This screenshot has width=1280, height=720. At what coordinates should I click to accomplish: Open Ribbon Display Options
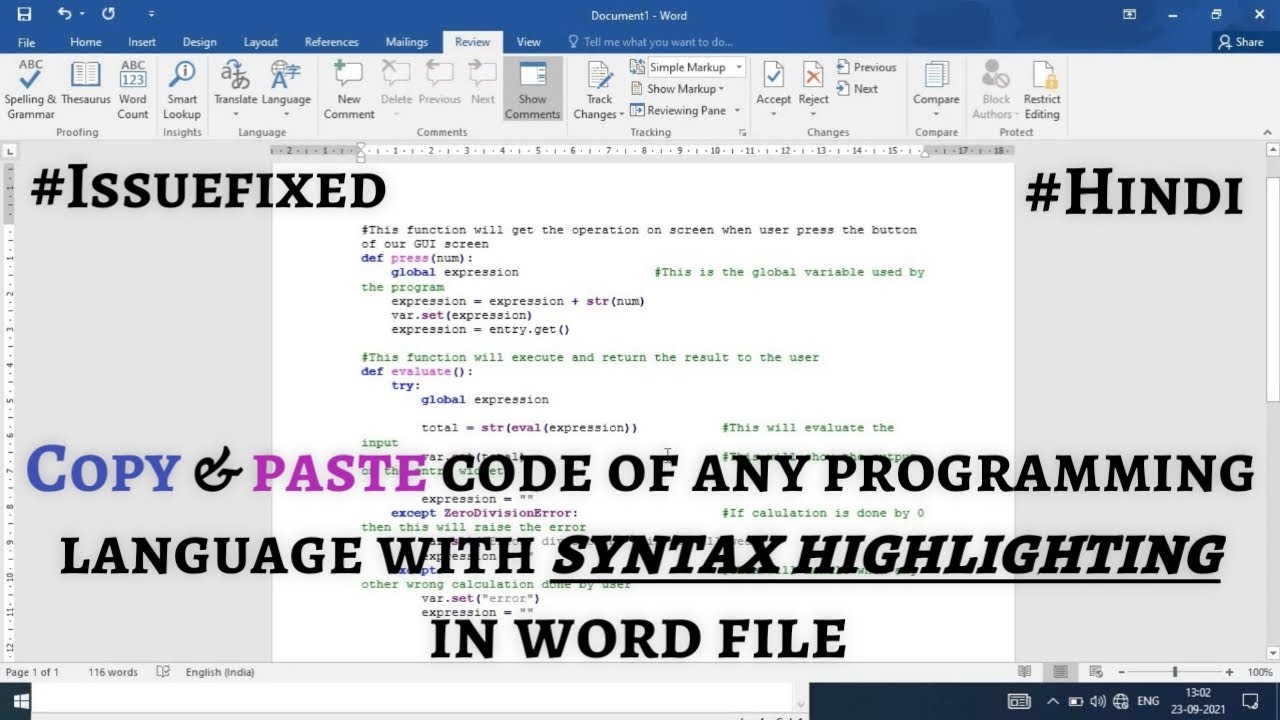(x=1129, y=14)
